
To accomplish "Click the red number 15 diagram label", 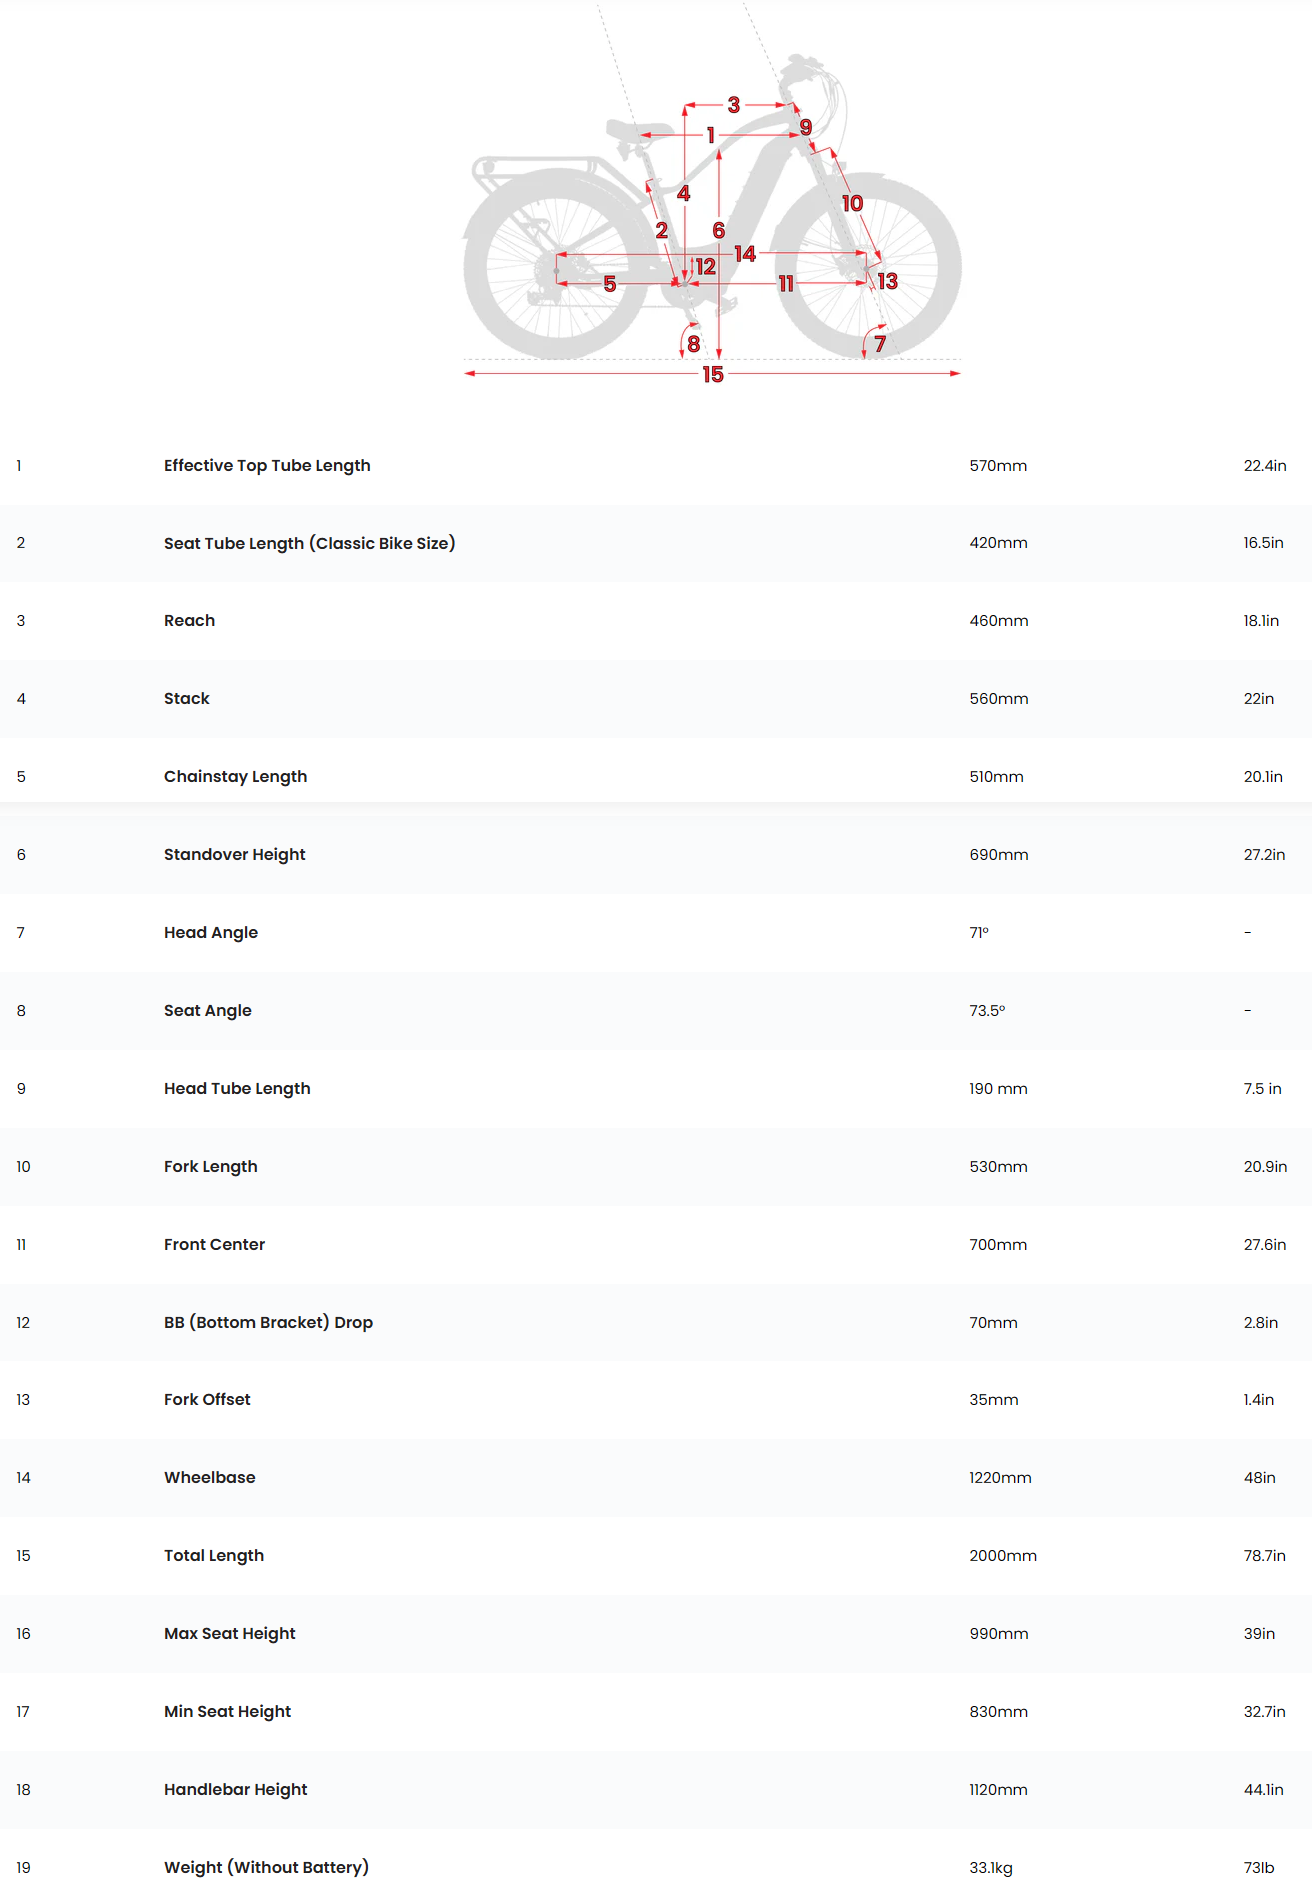I will click(712, 374).
